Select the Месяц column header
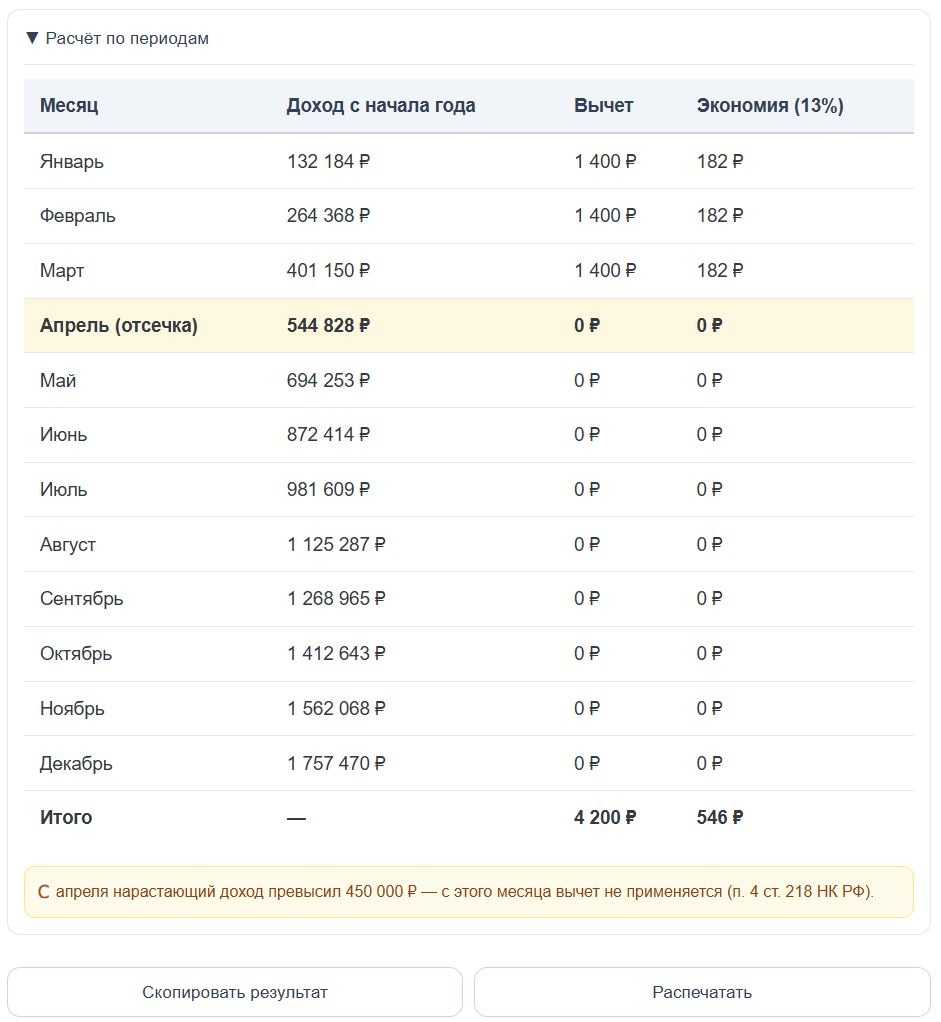This screenshot has height=1022, width=941. [69, 106]
